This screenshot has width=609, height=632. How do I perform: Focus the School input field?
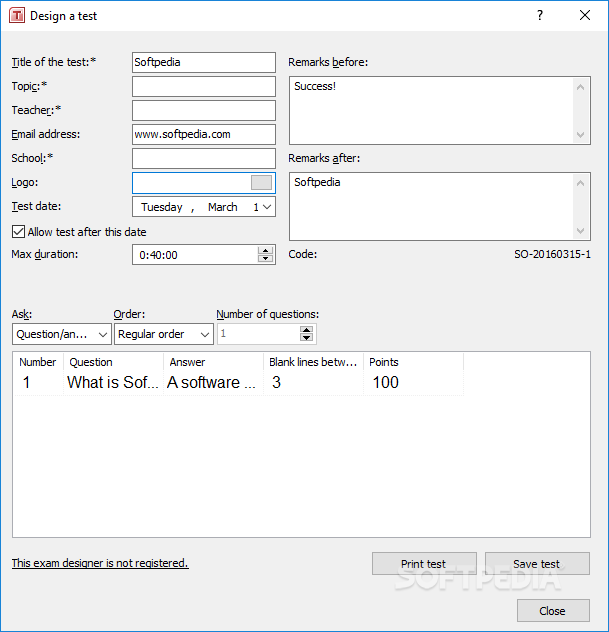[x=204, y=158]
